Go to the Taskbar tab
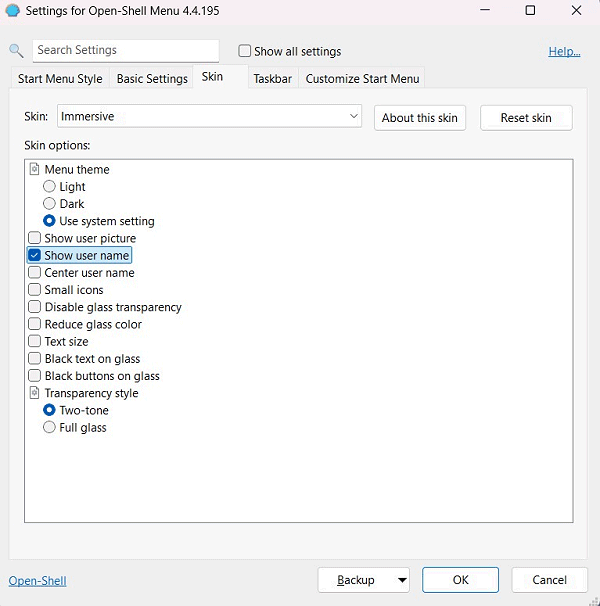Image resolution: width=600 pixels, height=606 pixels. (x=272, y=79)
